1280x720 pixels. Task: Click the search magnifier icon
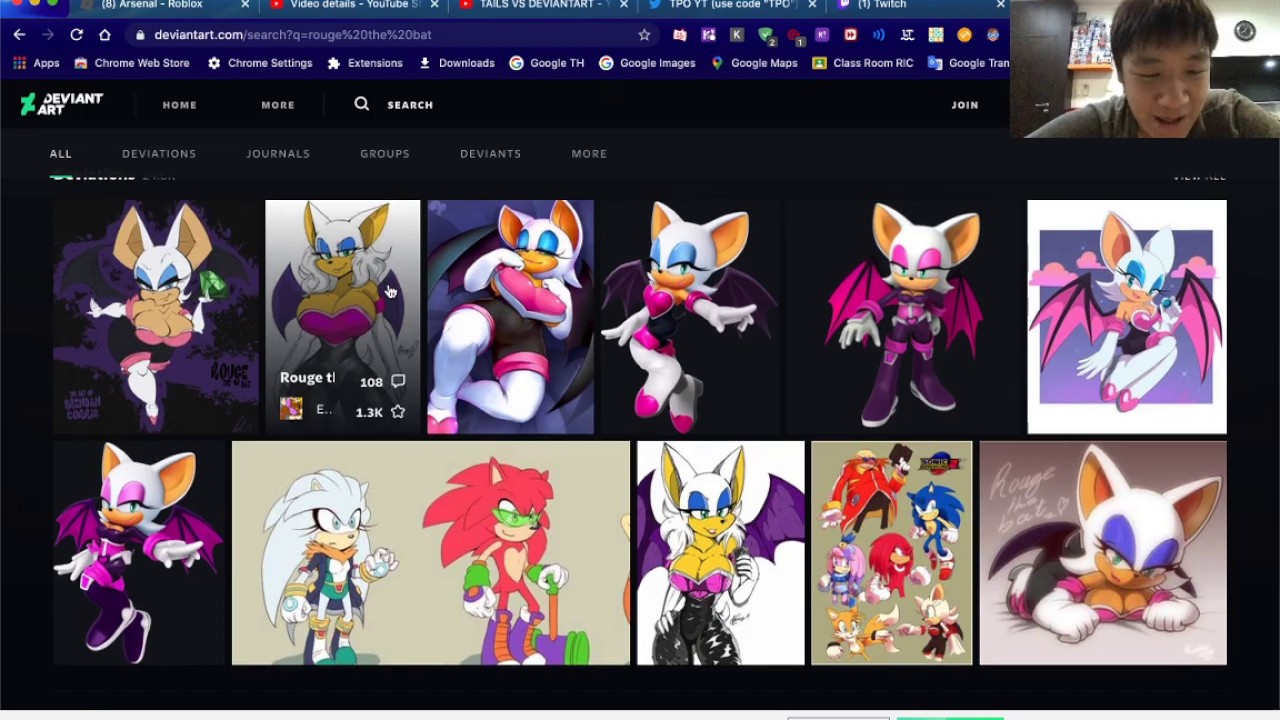[x=361, y=104]
